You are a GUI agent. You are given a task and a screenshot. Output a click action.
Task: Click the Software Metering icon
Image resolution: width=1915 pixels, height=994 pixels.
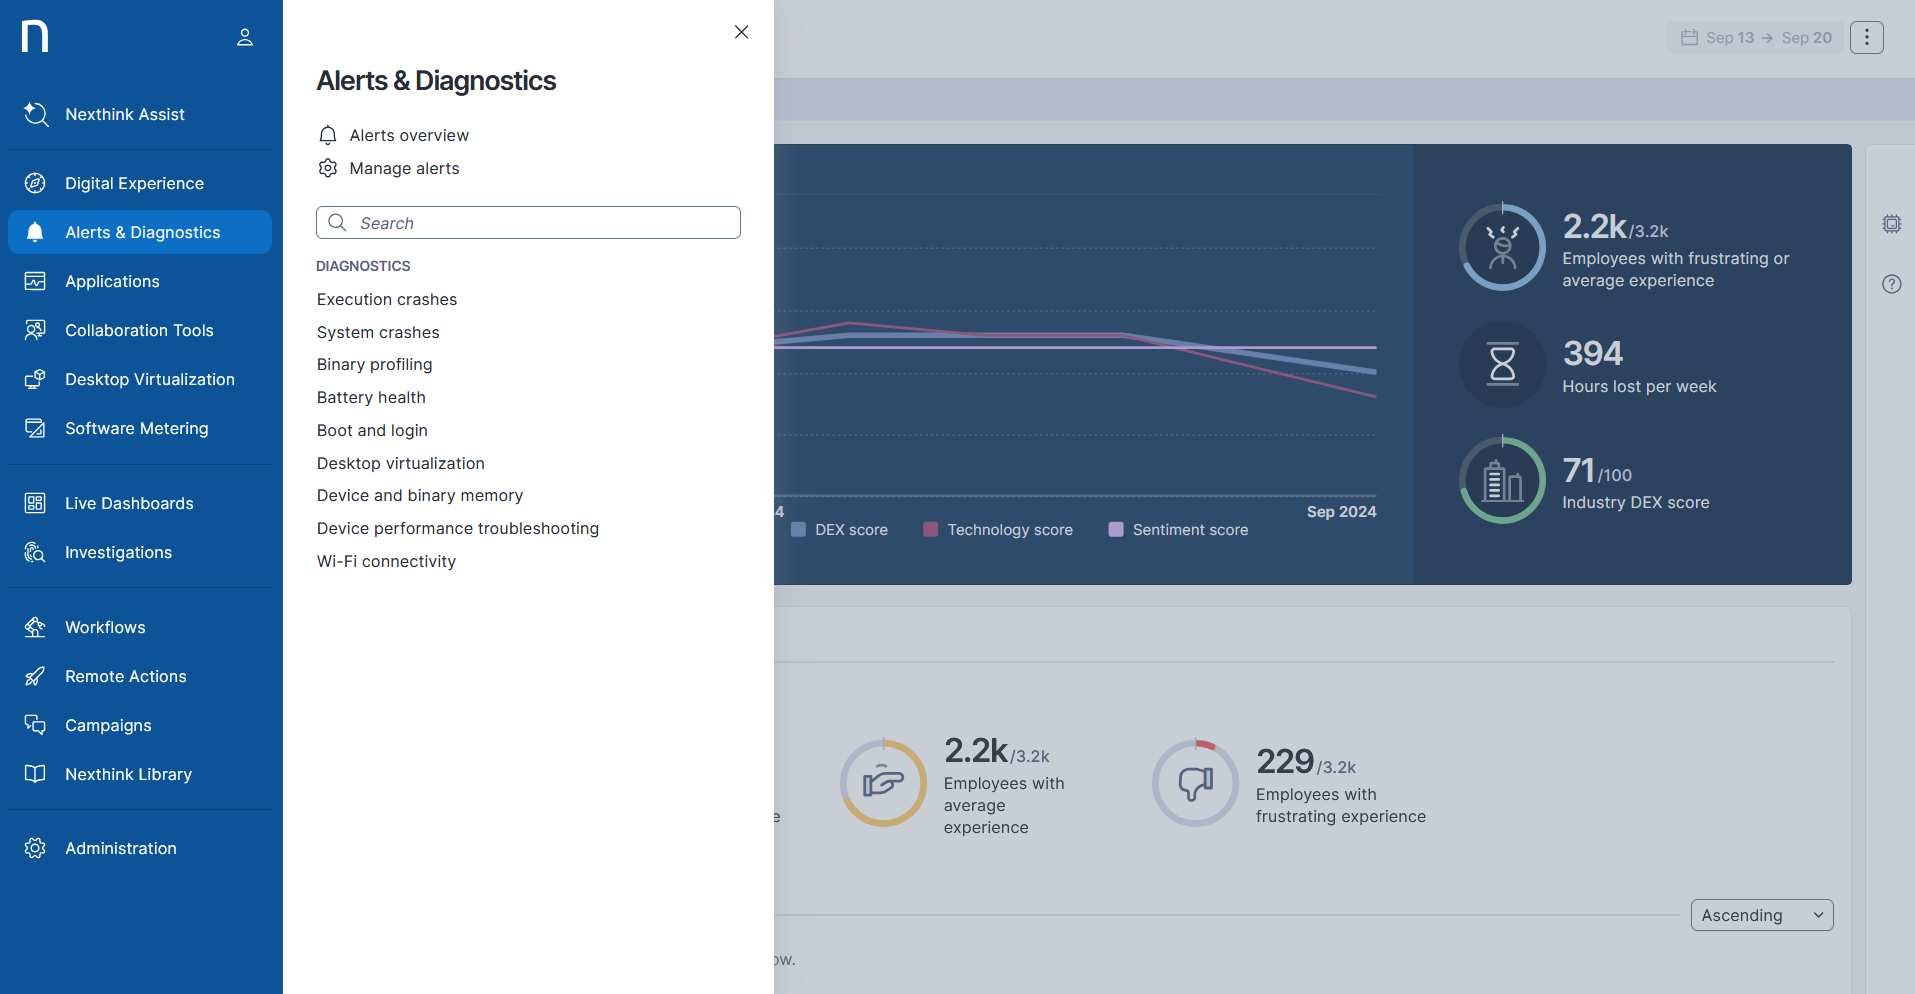[35, 428]
